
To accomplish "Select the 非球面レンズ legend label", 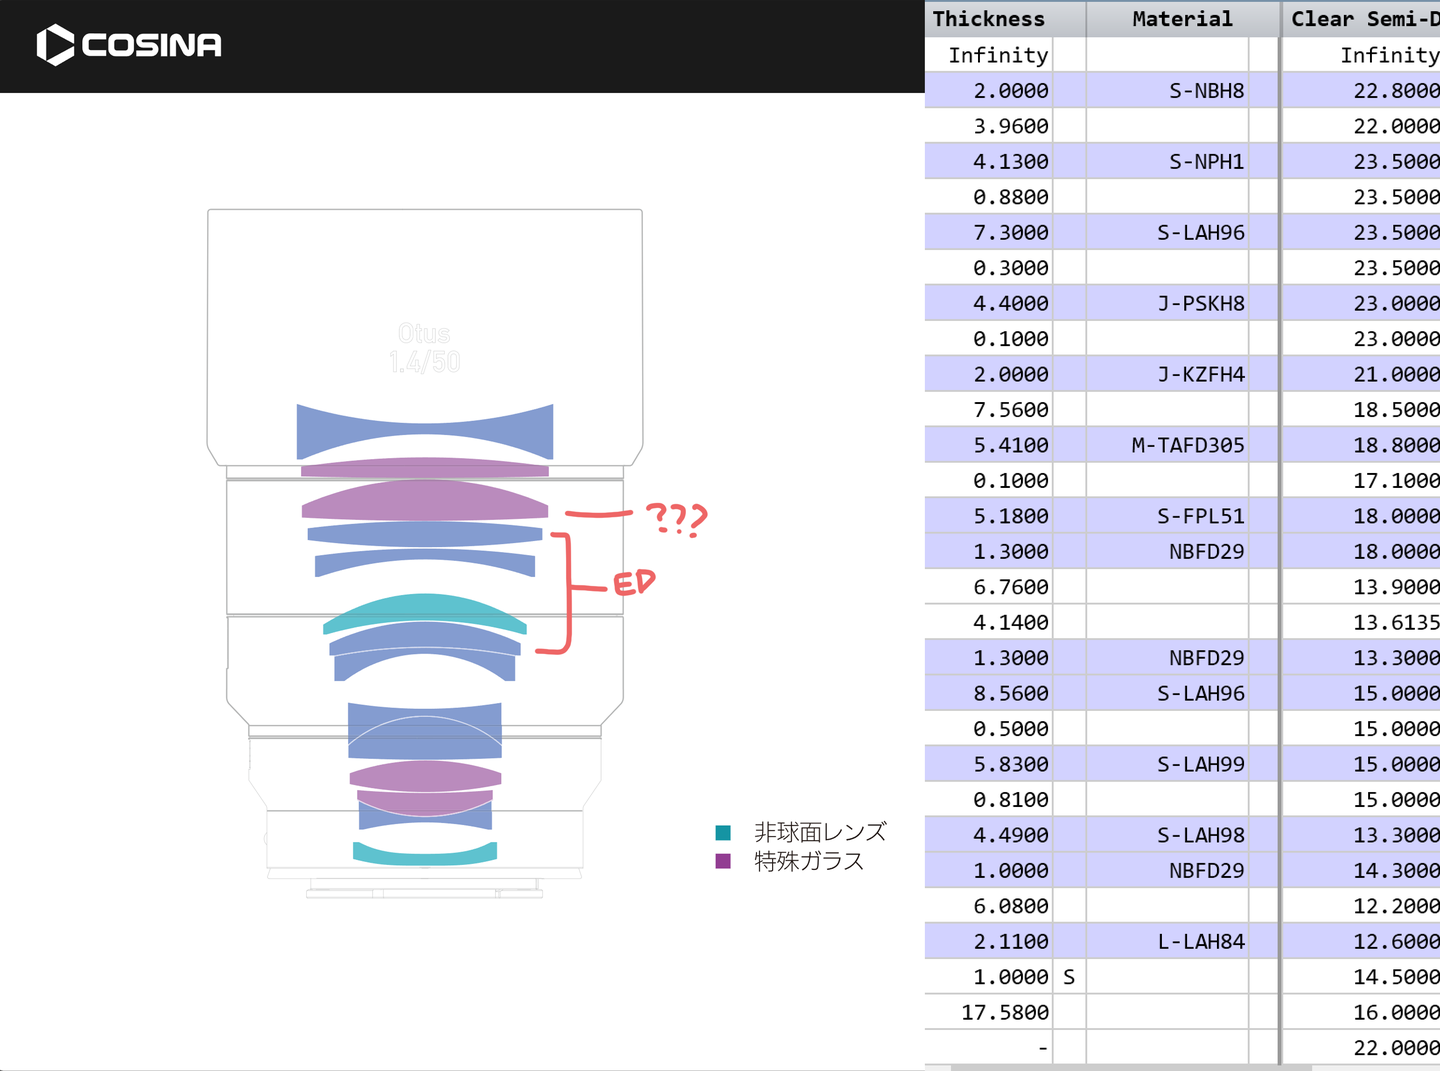I will click(x=820, y=832).
